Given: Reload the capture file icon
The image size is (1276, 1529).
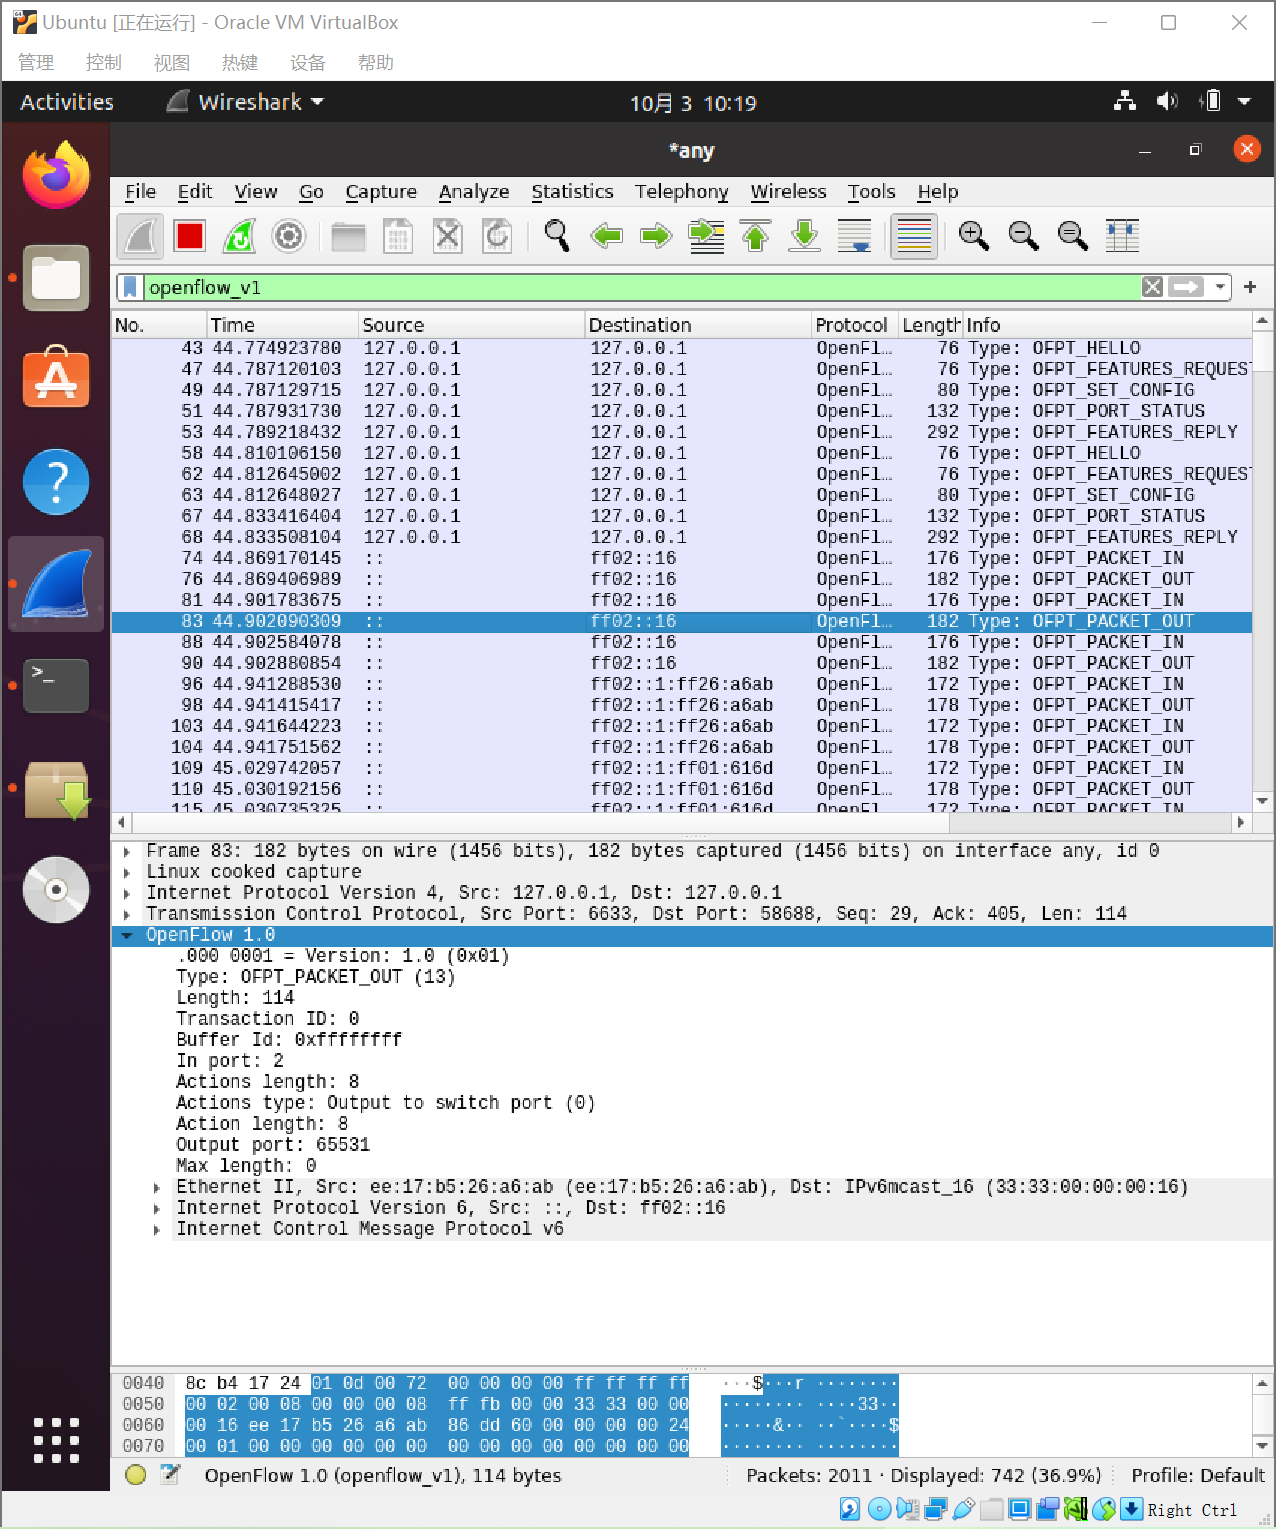Looking at the screenshot, I should click(497, 236).
